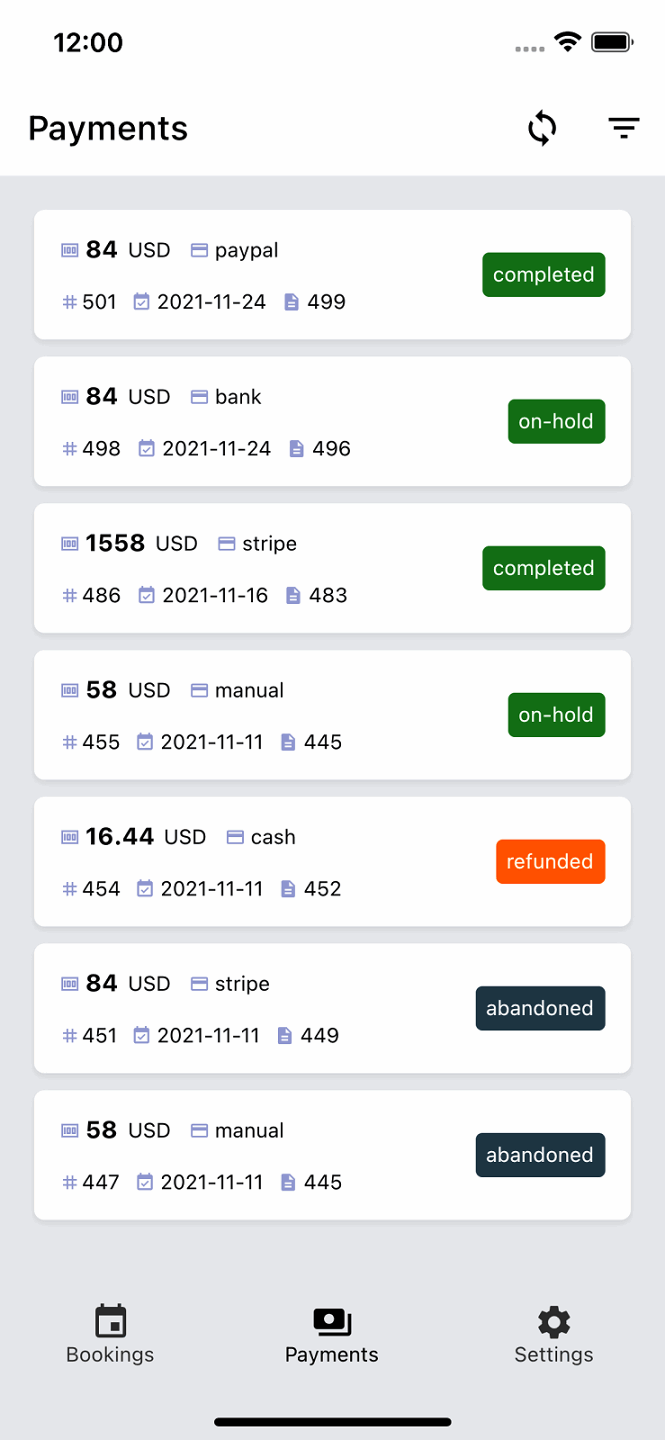
Task: Switch to the Bookings tab
Action: click(110, 1334)
